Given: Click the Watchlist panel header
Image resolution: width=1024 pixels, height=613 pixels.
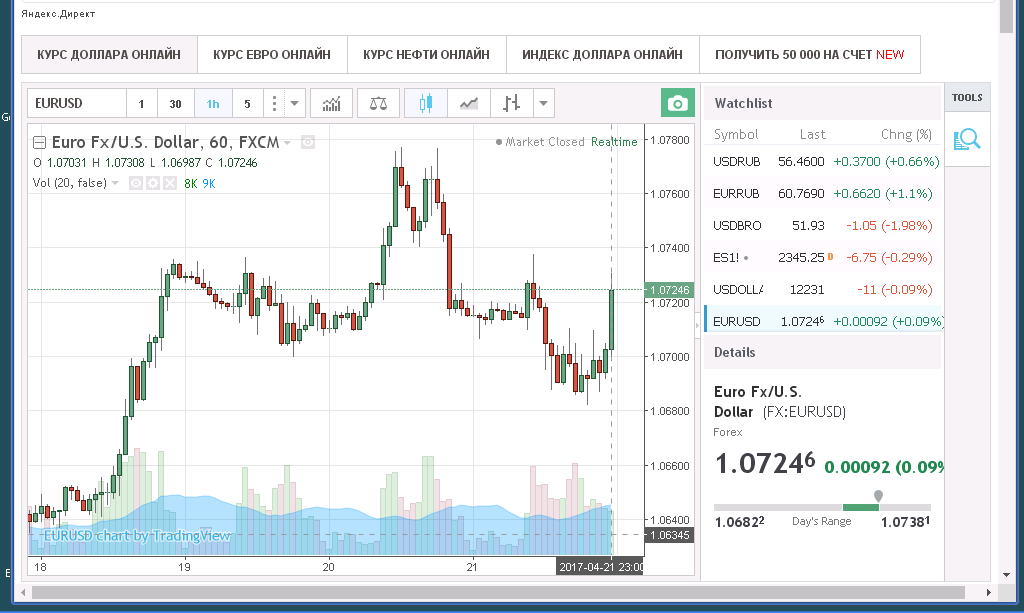Looking at the screenshot, I should pos(822,103).
